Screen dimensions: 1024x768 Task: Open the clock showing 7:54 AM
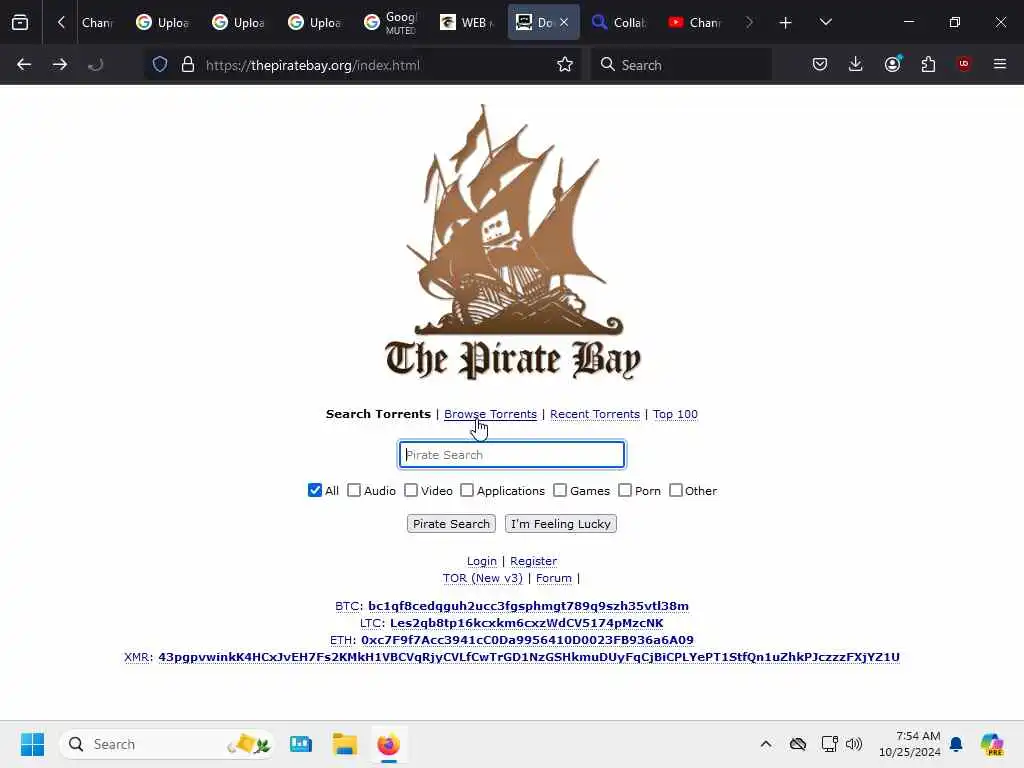(910, 744)
